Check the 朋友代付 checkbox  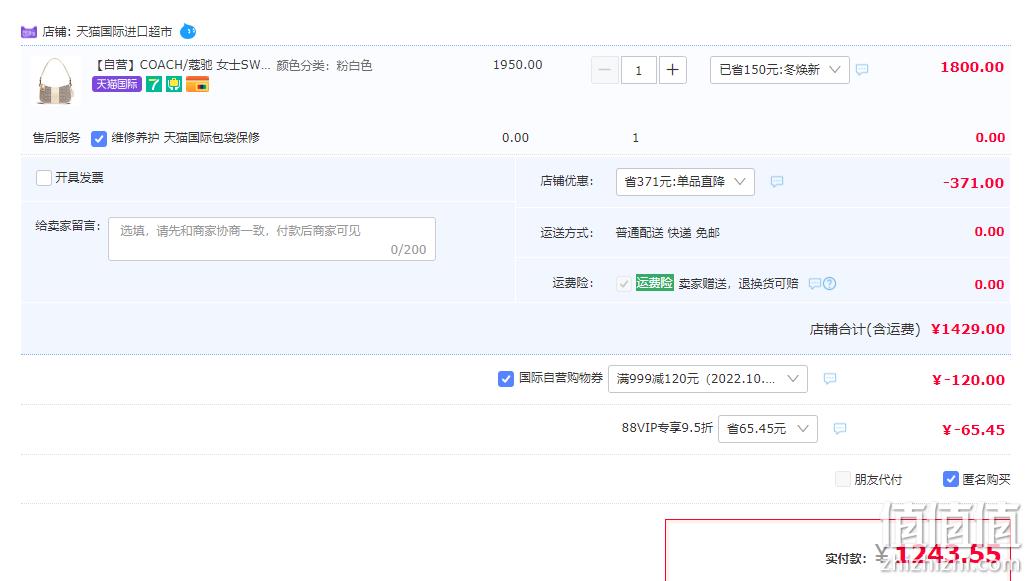842,479
